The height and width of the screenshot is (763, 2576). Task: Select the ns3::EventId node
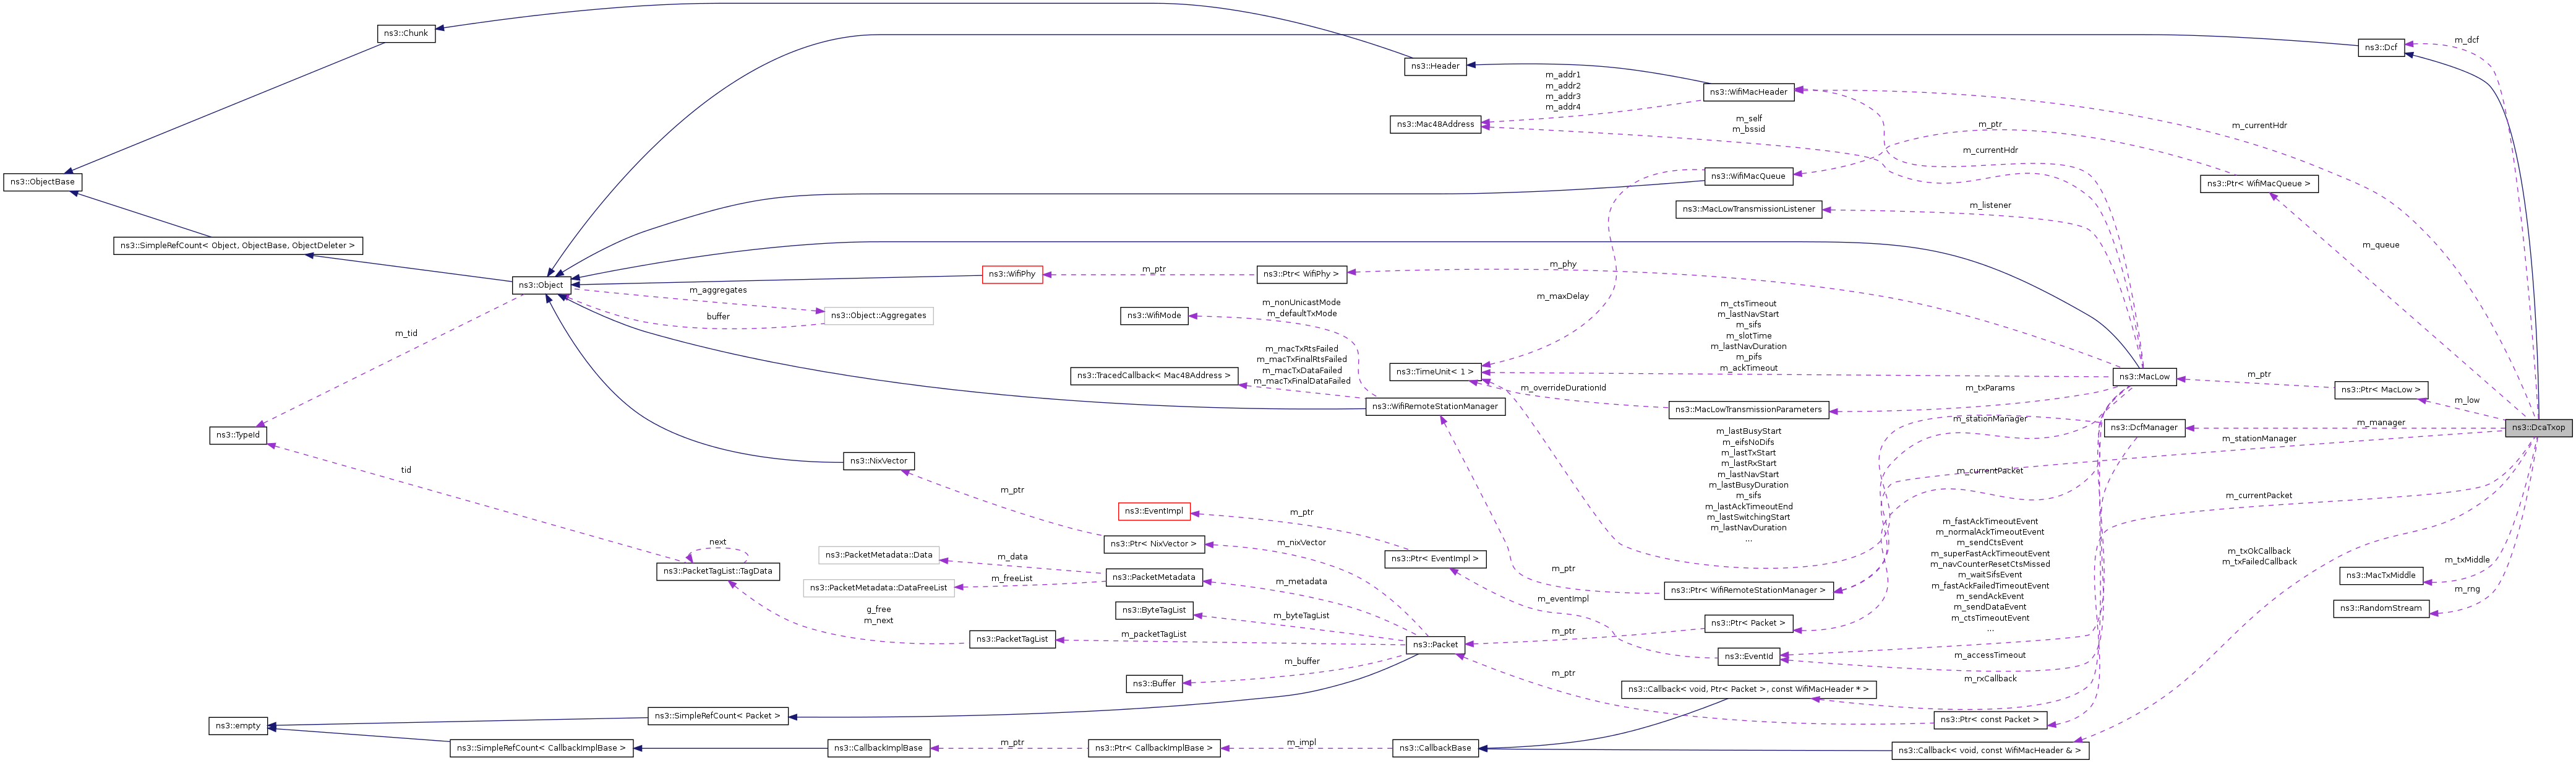[x=1749, y=657]
